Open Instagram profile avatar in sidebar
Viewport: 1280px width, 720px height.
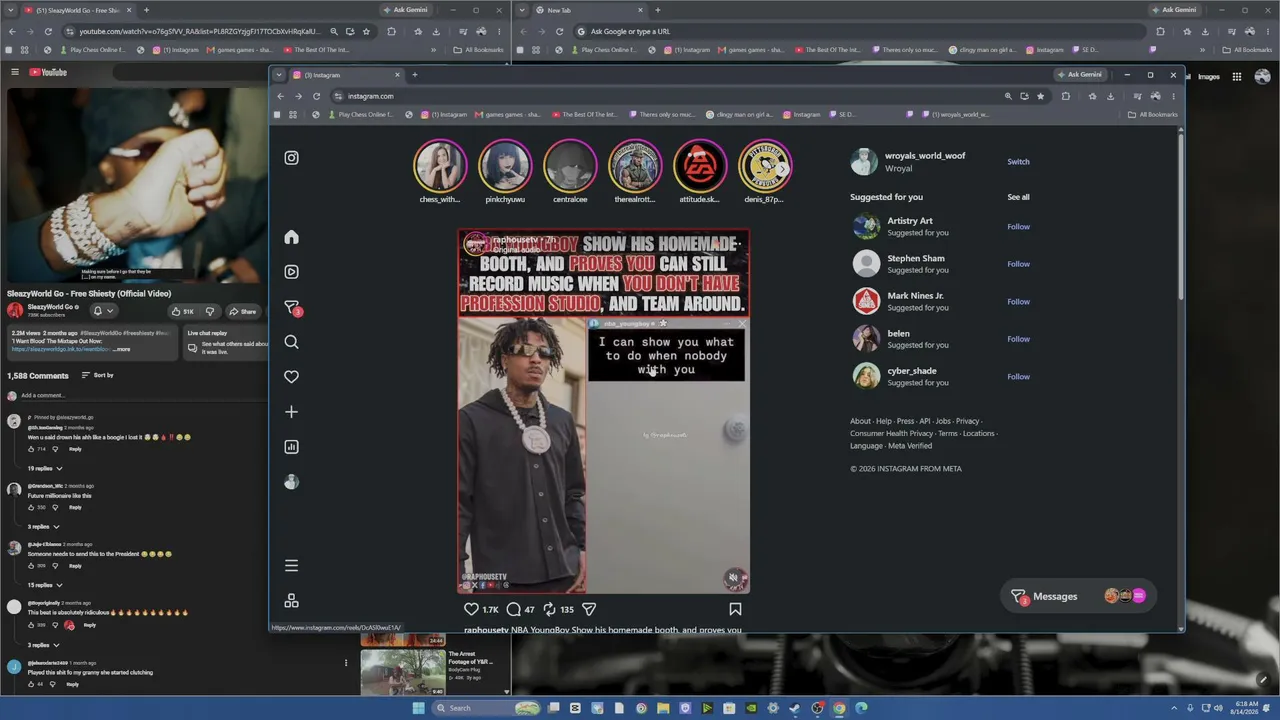tap(291, 482)
